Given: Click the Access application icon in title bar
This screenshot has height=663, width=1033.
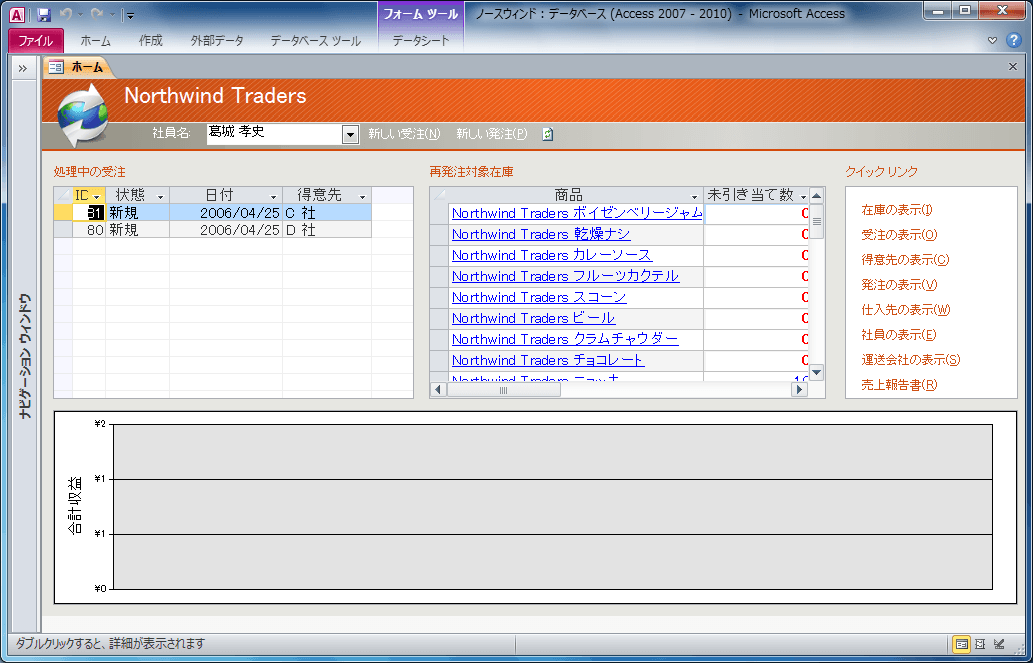Looking at the screenshot, I should tap(18, 14).
